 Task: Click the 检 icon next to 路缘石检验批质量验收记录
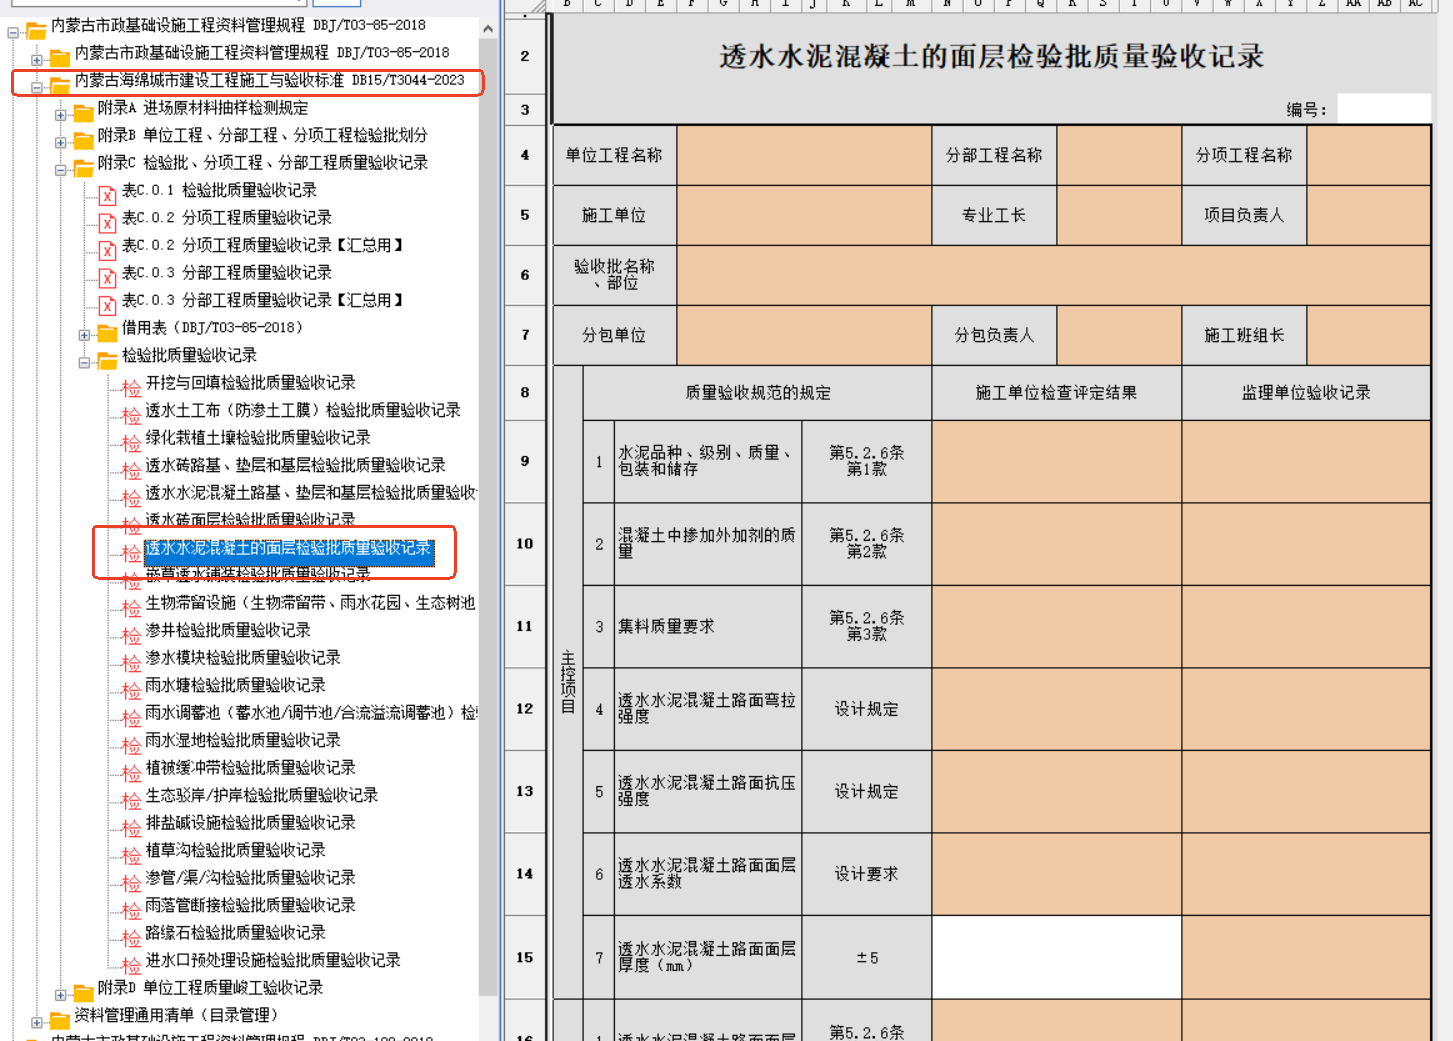(131, 936)
